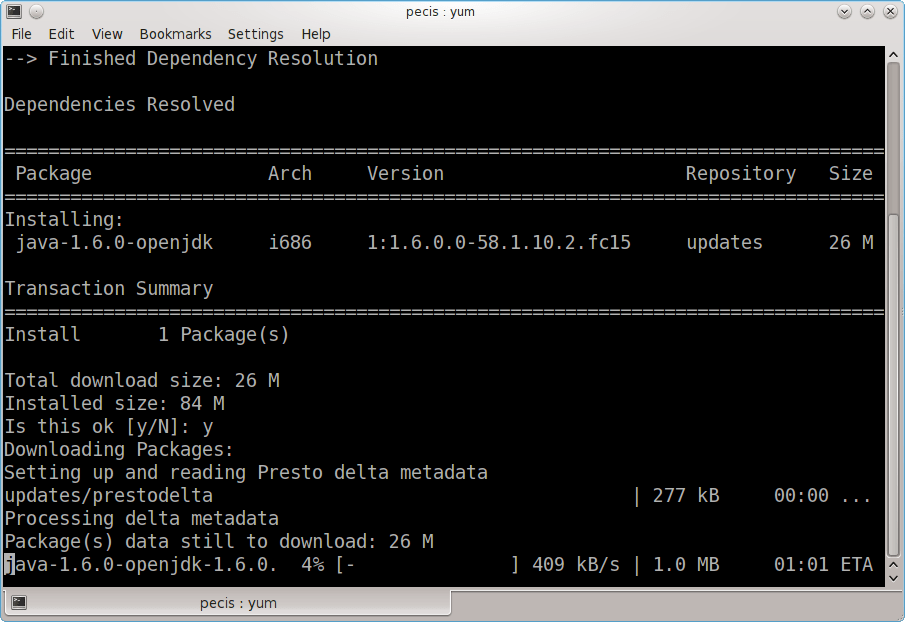Close the Konsole window
Image resolution: width=905 pixels, height=622 pixels.
pyautogui.click(x=890, y=12)
